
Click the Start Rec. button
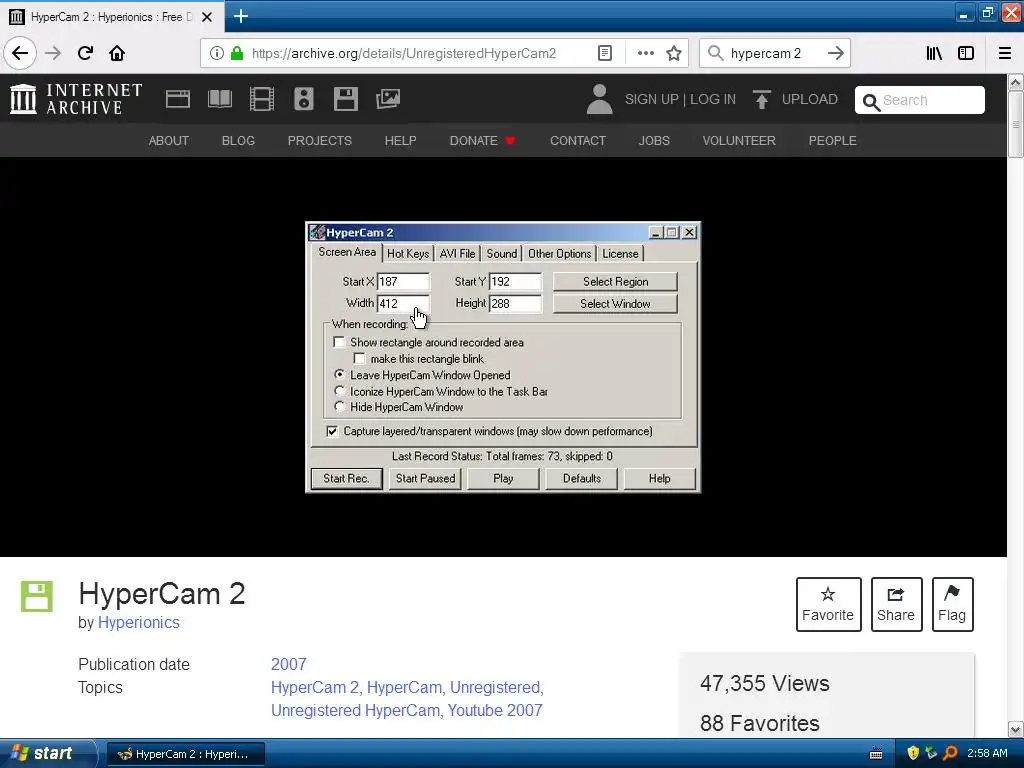pos(346,478)
